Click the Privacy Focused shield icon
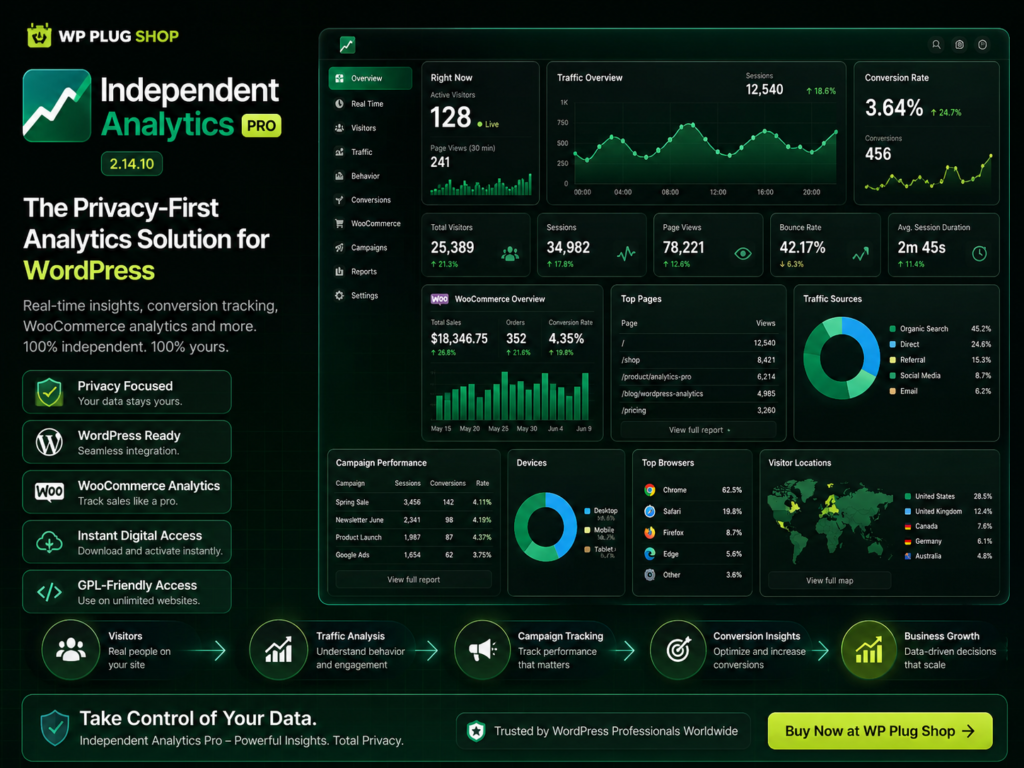Image resolution: width=1024 pixels, height=768 pixels. [50, 392]
